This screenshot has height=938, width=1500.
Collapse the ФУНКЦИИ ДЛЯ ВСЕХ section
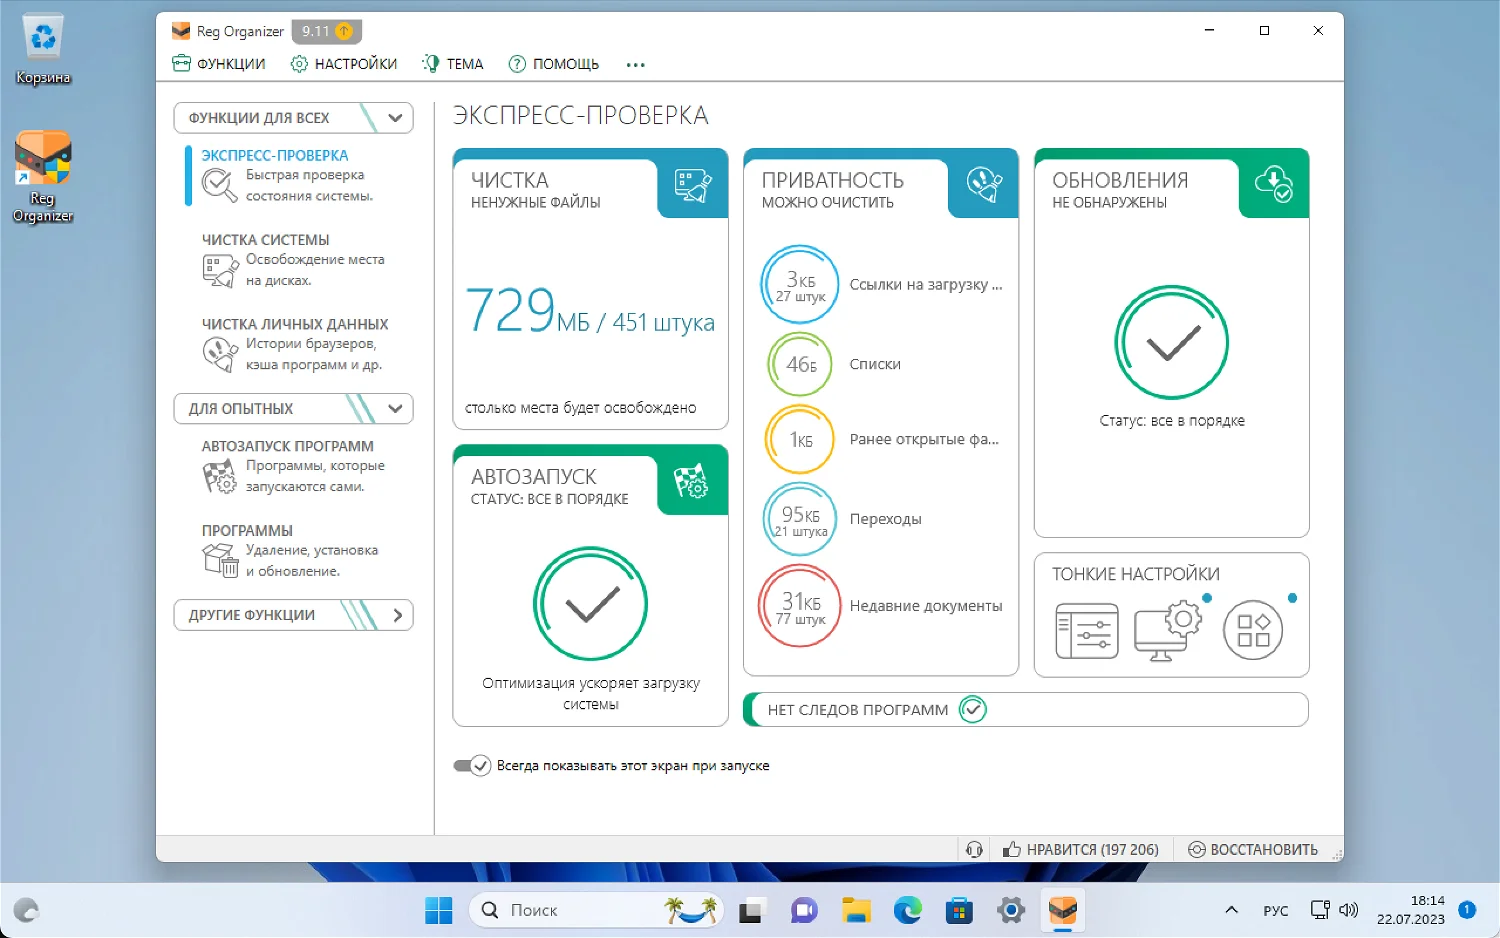pyautogui.click(x=395, y=118)
